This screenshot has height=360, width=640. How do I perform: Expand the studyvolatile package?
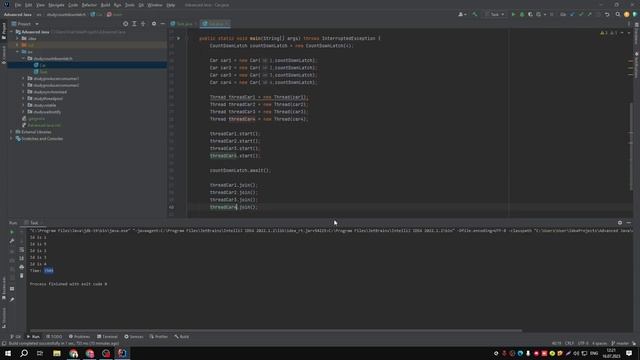(x=23, y=105)
